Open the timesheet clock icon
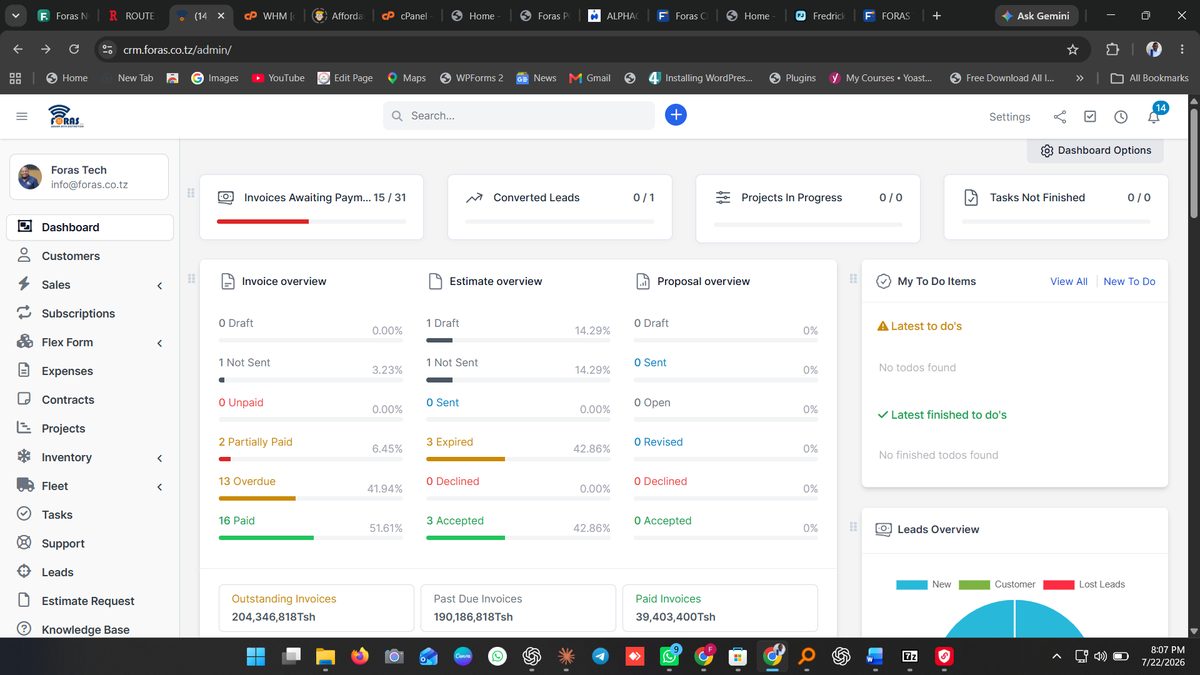 1121,117
